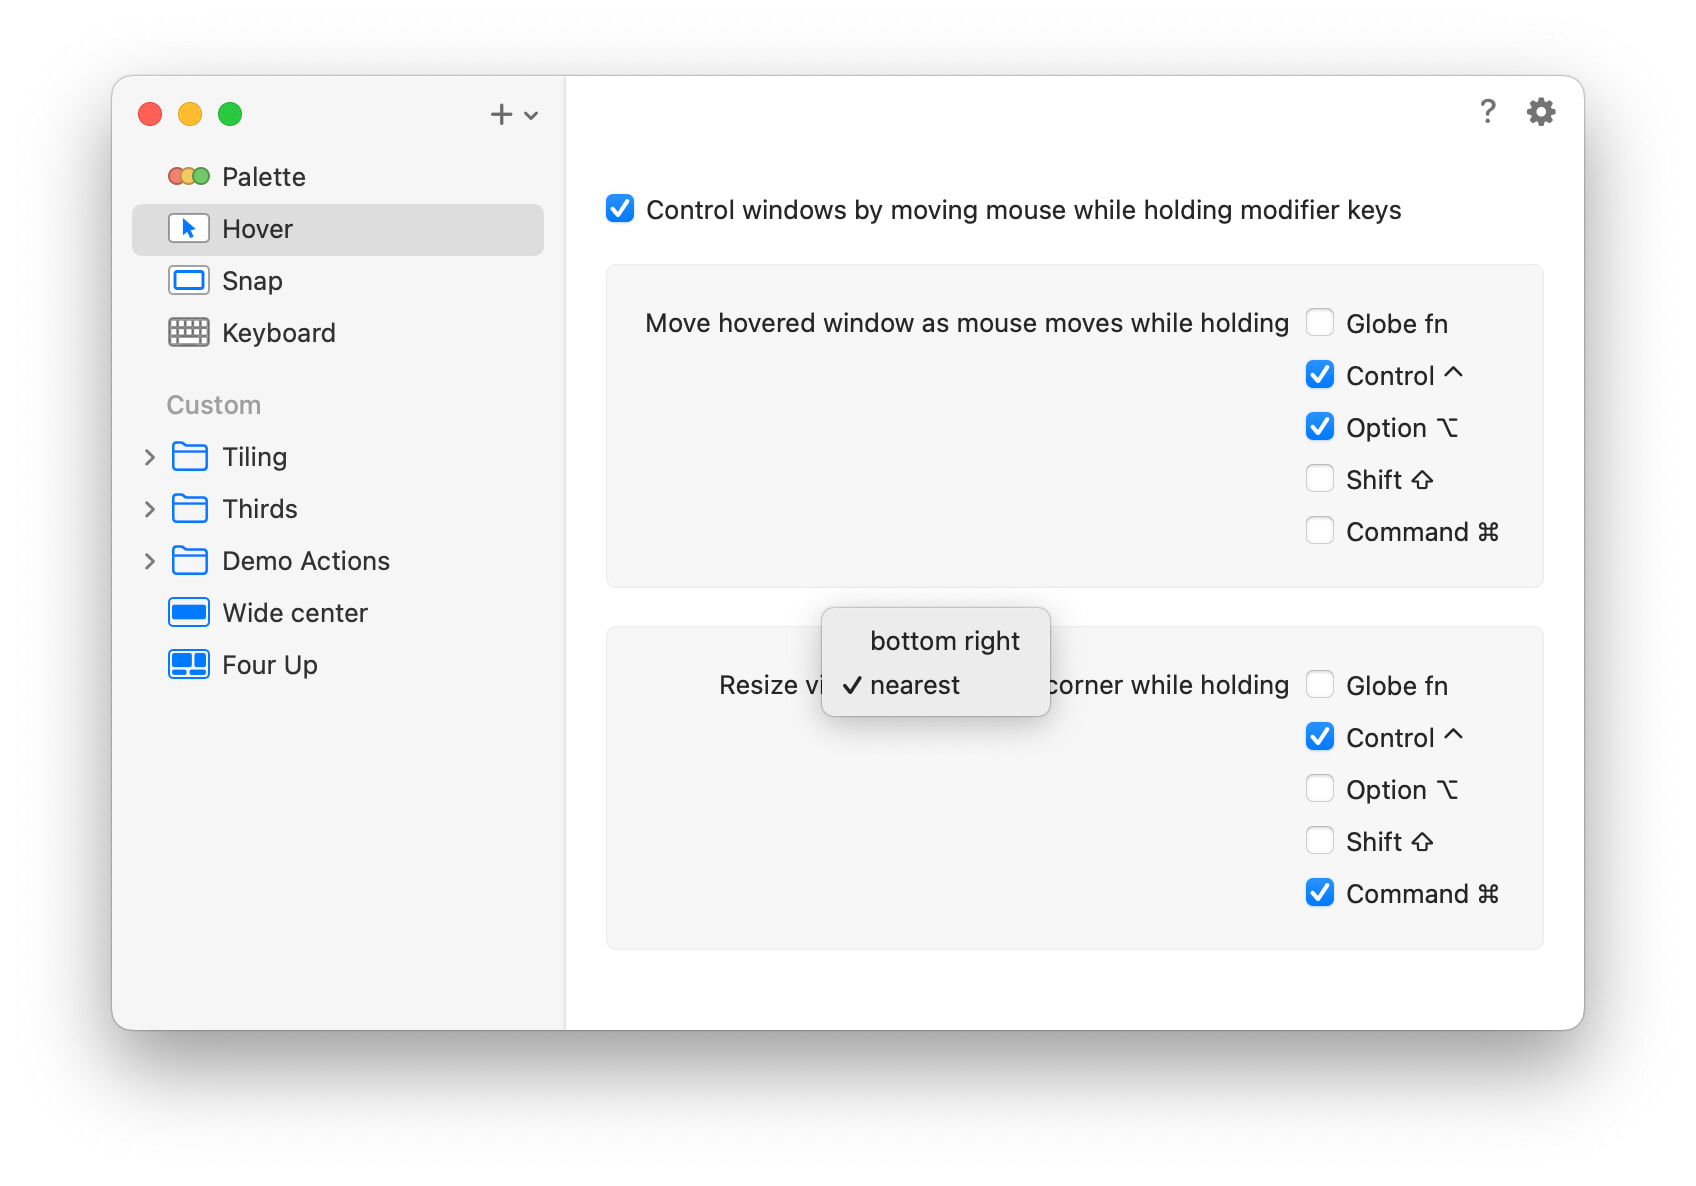Click the Keyboard icon in sidebar

[x=188, y=333]
